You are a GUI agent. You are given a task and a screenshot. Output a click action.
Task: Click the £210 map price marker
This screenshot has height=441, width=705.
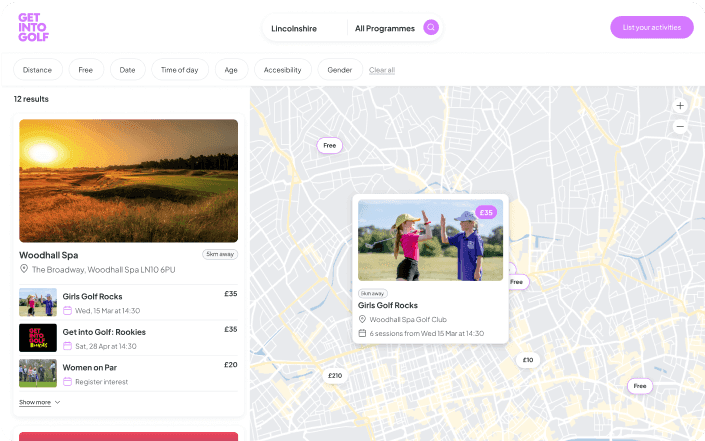[334, 375]
